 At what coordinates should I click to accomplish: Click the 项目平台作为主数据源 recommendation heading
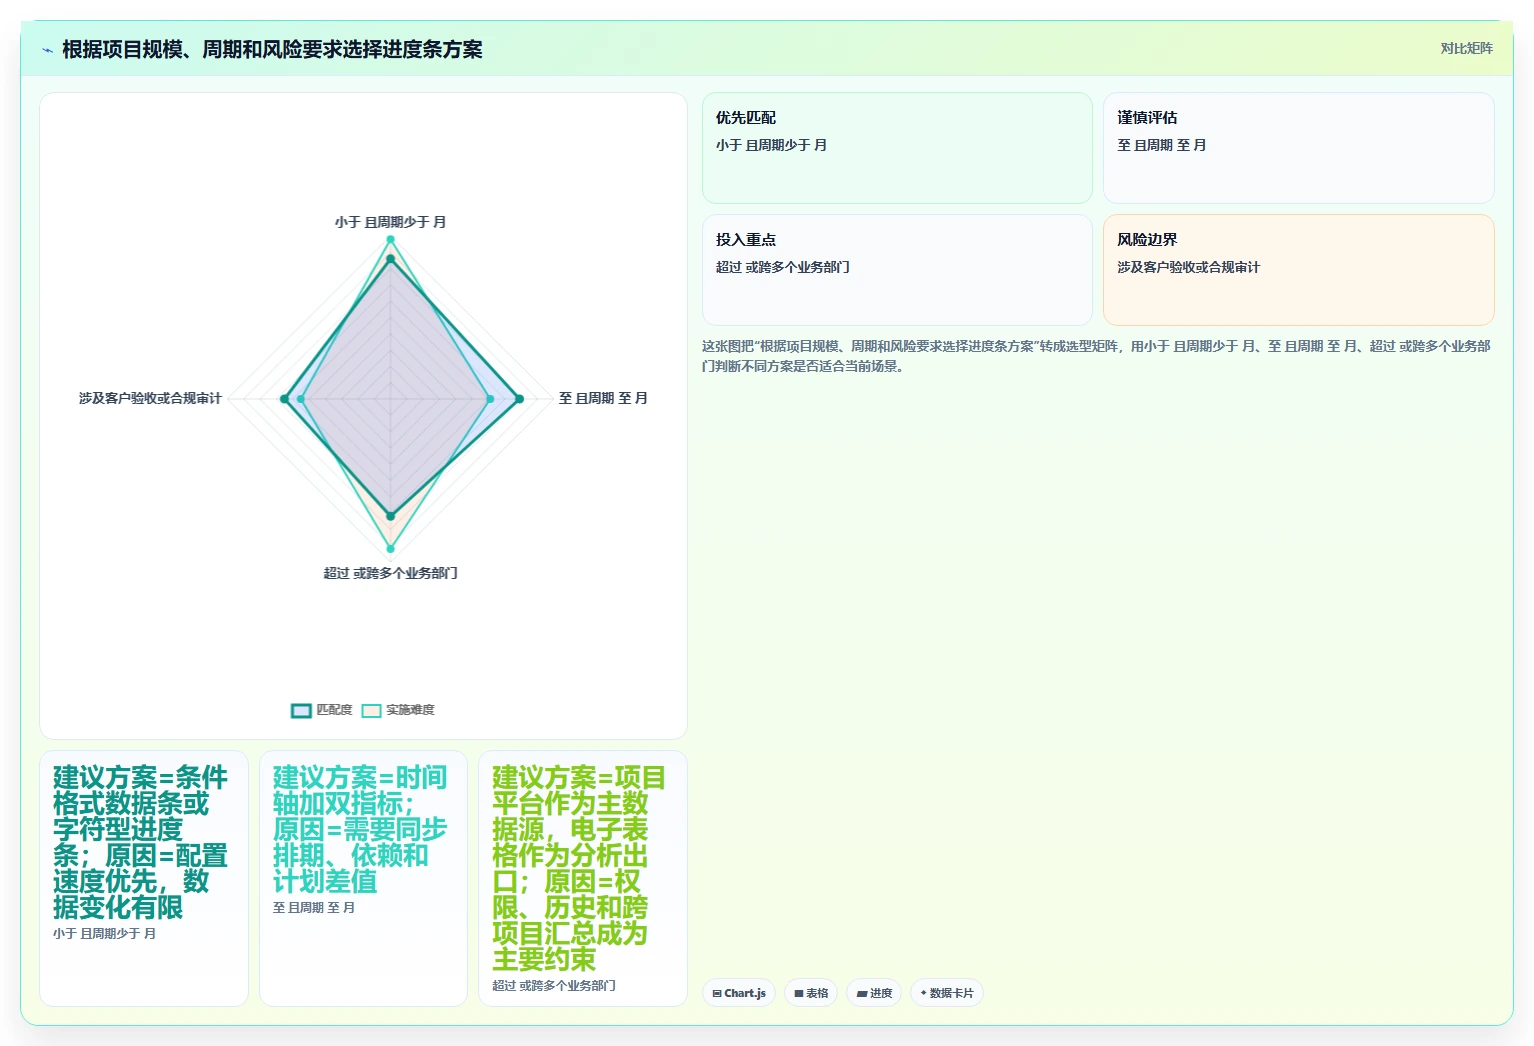coord(579,869)
